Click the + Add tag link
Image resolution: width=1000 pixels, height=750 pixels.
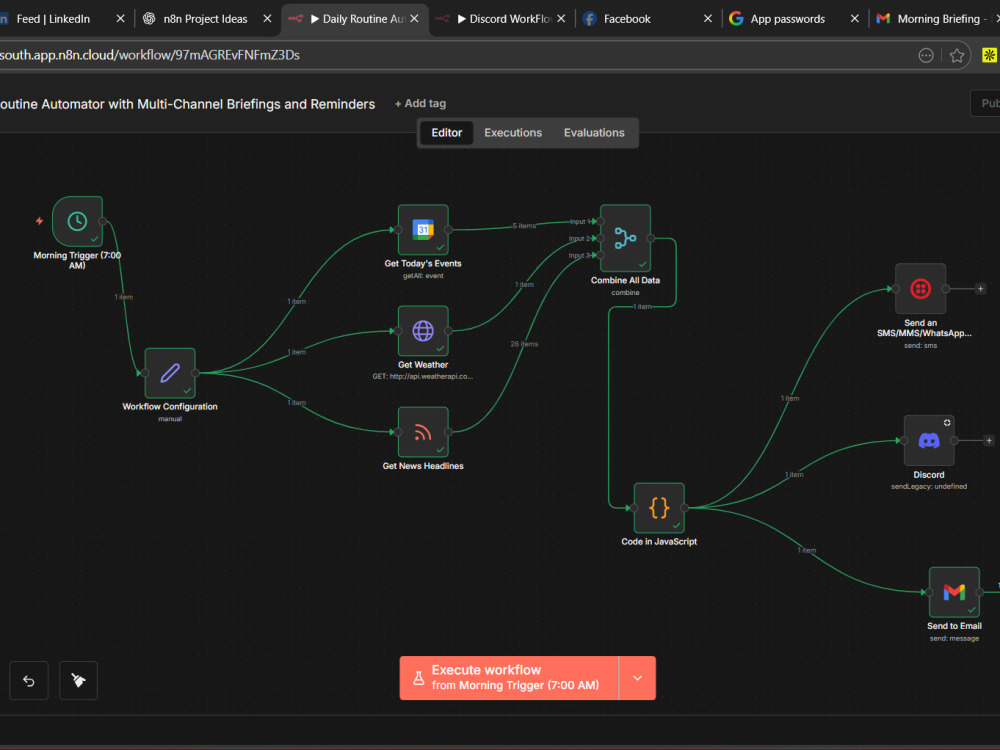tap(420, 103)
